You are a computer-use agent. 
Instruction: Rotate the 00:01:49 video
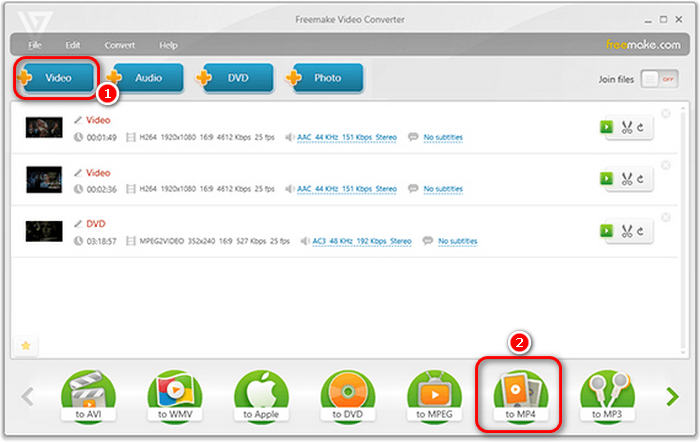(641, 128)
